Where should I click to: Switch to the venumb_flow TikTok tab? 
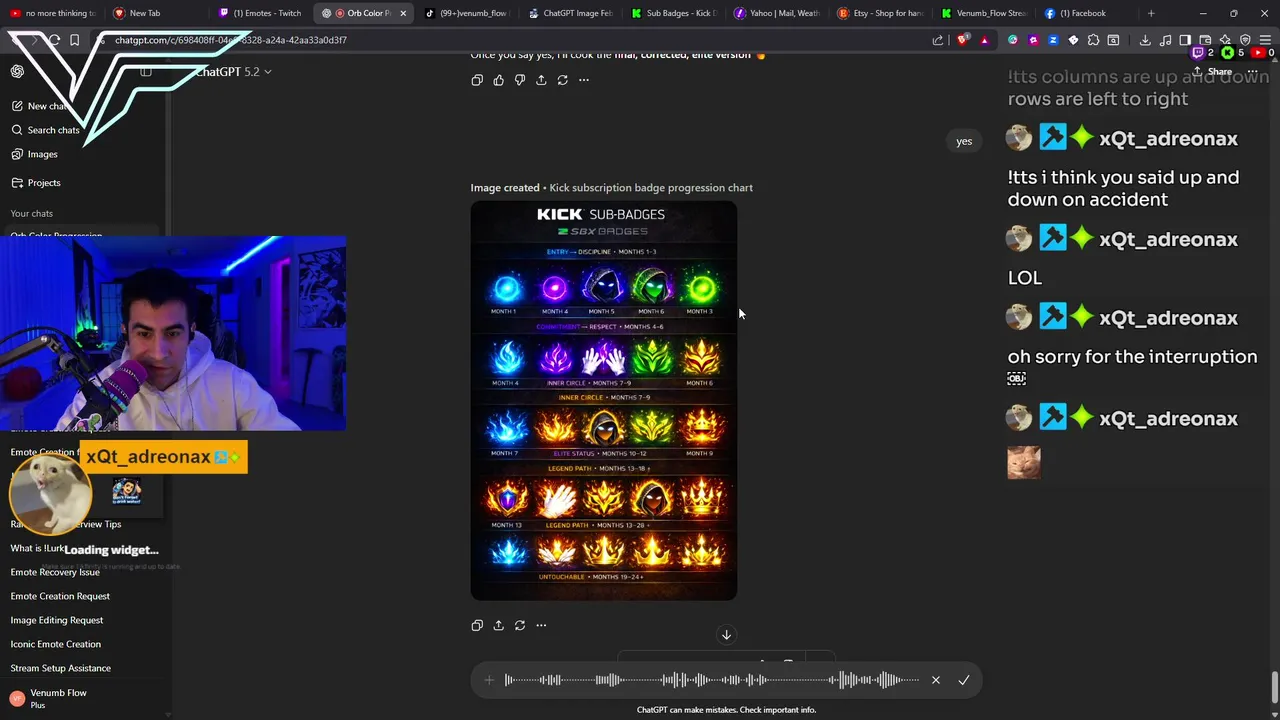[x=467, y=13]
